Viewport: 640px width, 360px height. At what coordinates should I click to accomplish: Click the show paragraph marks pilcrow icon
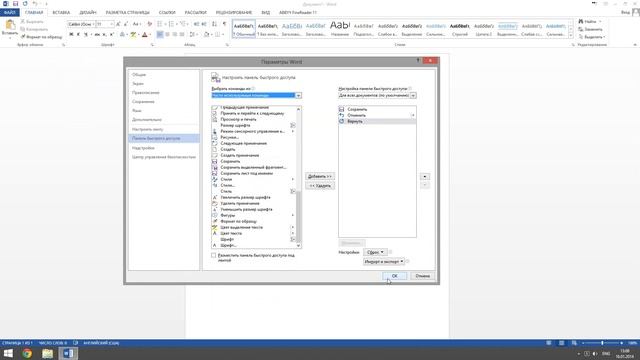click(x=224, y=24)
